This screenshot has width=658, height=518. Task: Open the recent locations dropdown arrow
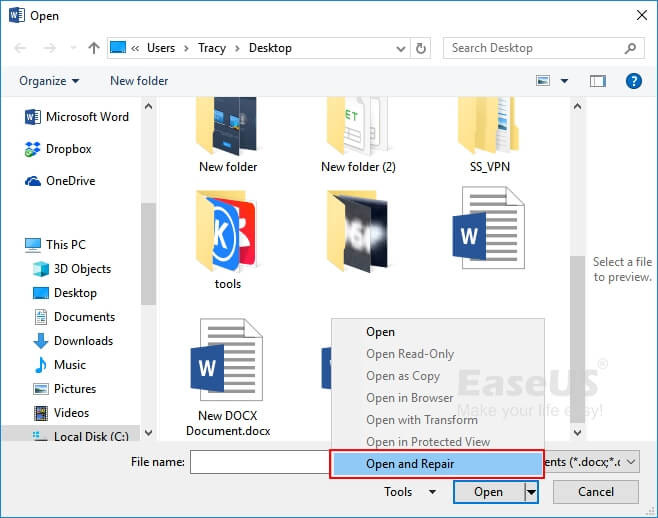[73, 48]
